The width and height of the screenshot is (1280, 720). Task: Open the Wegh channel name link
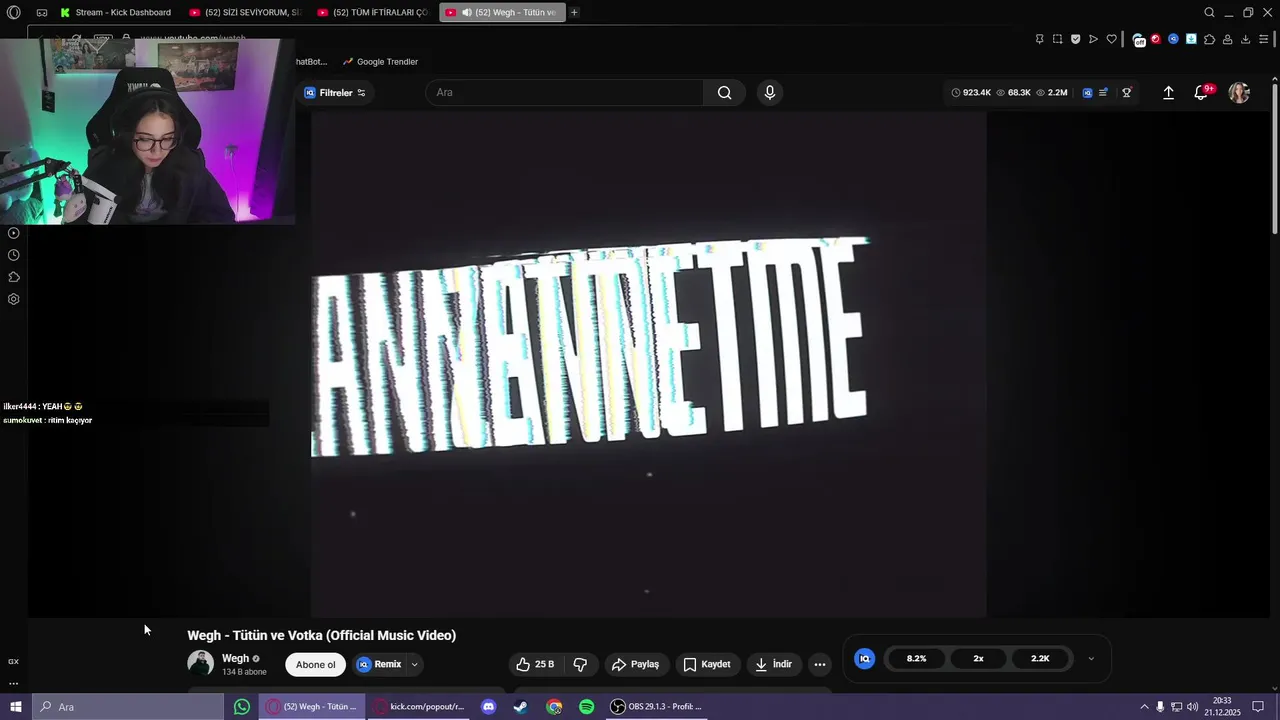tap(235, 658)
